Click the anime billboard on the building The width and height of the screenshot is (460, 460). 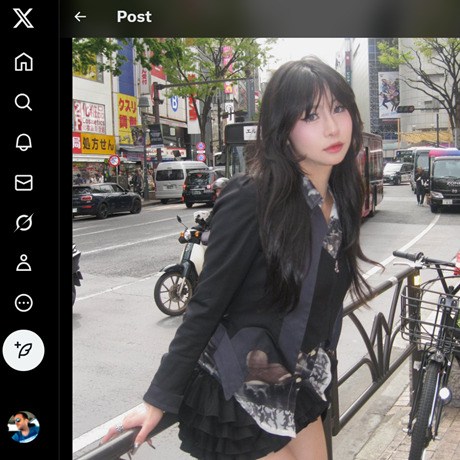[389, 95]
